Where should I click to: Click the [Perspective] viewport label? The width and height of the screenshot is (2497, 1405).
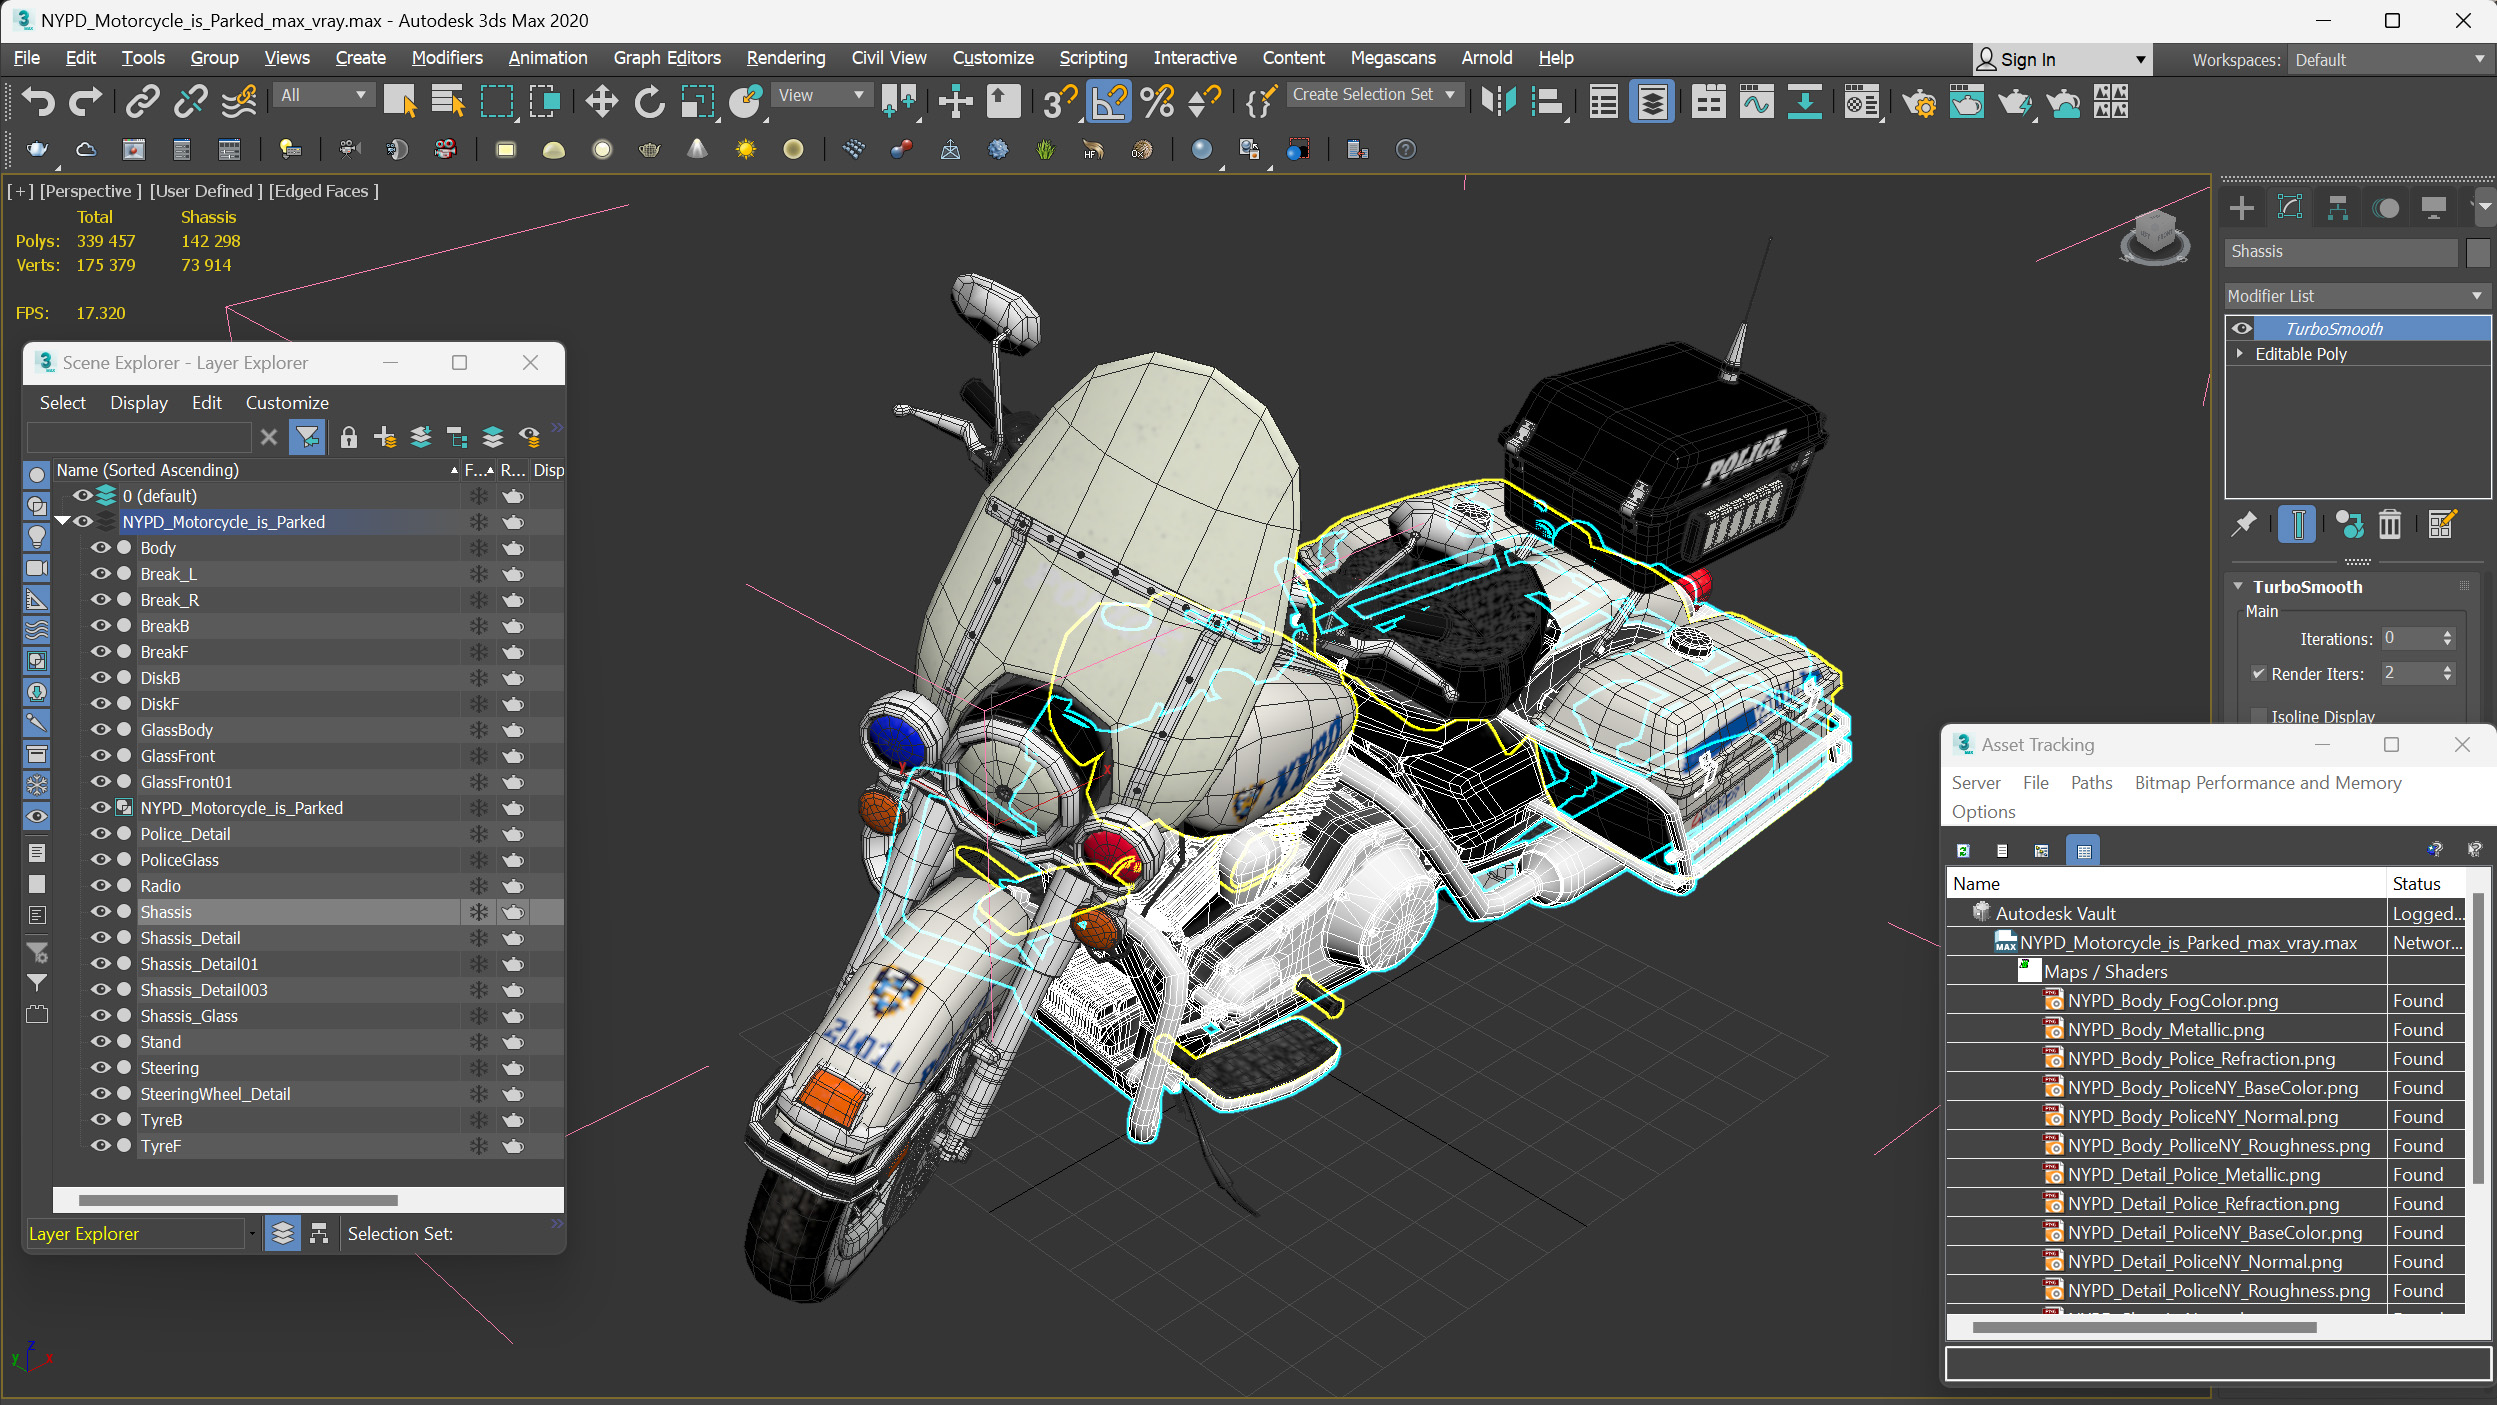(90, 190)
